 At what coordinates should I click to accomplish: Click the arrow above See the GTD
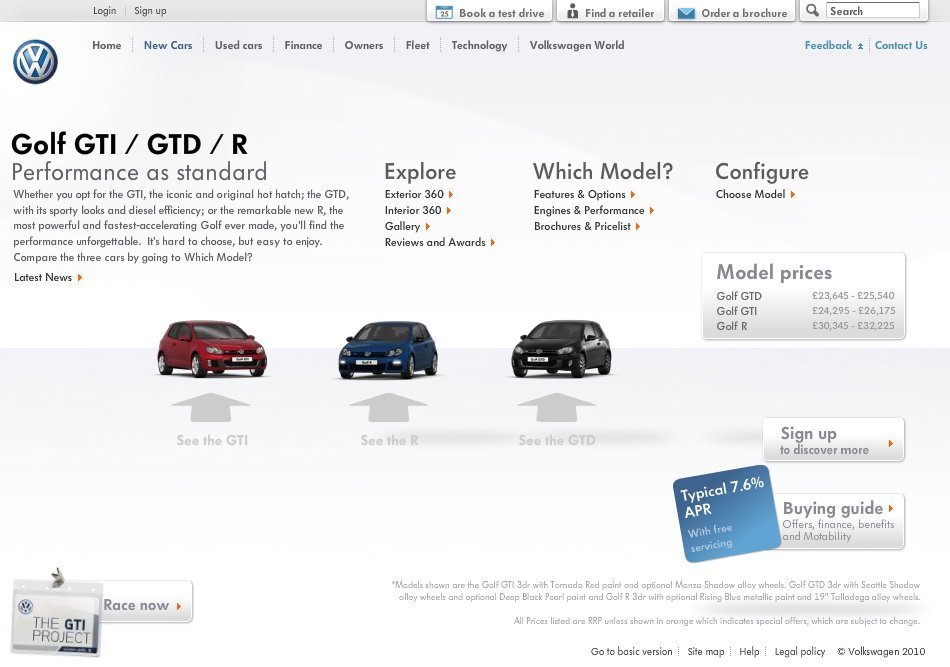coord(556,407)
